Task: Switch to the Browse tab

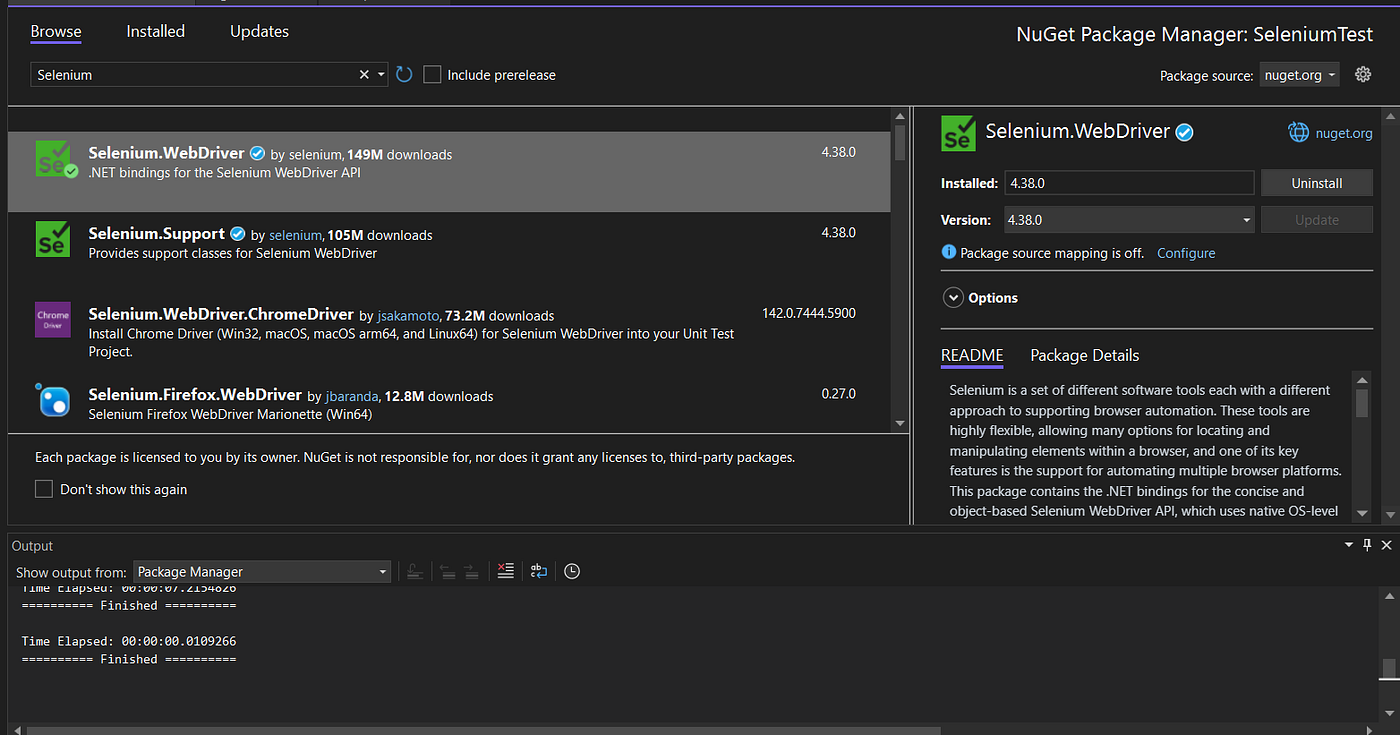Action: pyautogui.click(x=56, y=31)
